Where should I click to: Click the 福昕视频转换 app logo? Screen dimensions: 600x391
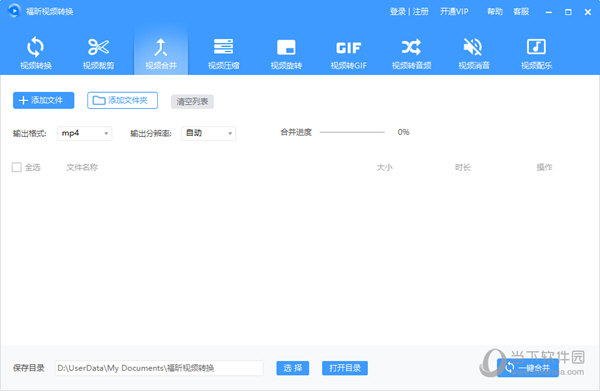(x=14, y=11)
